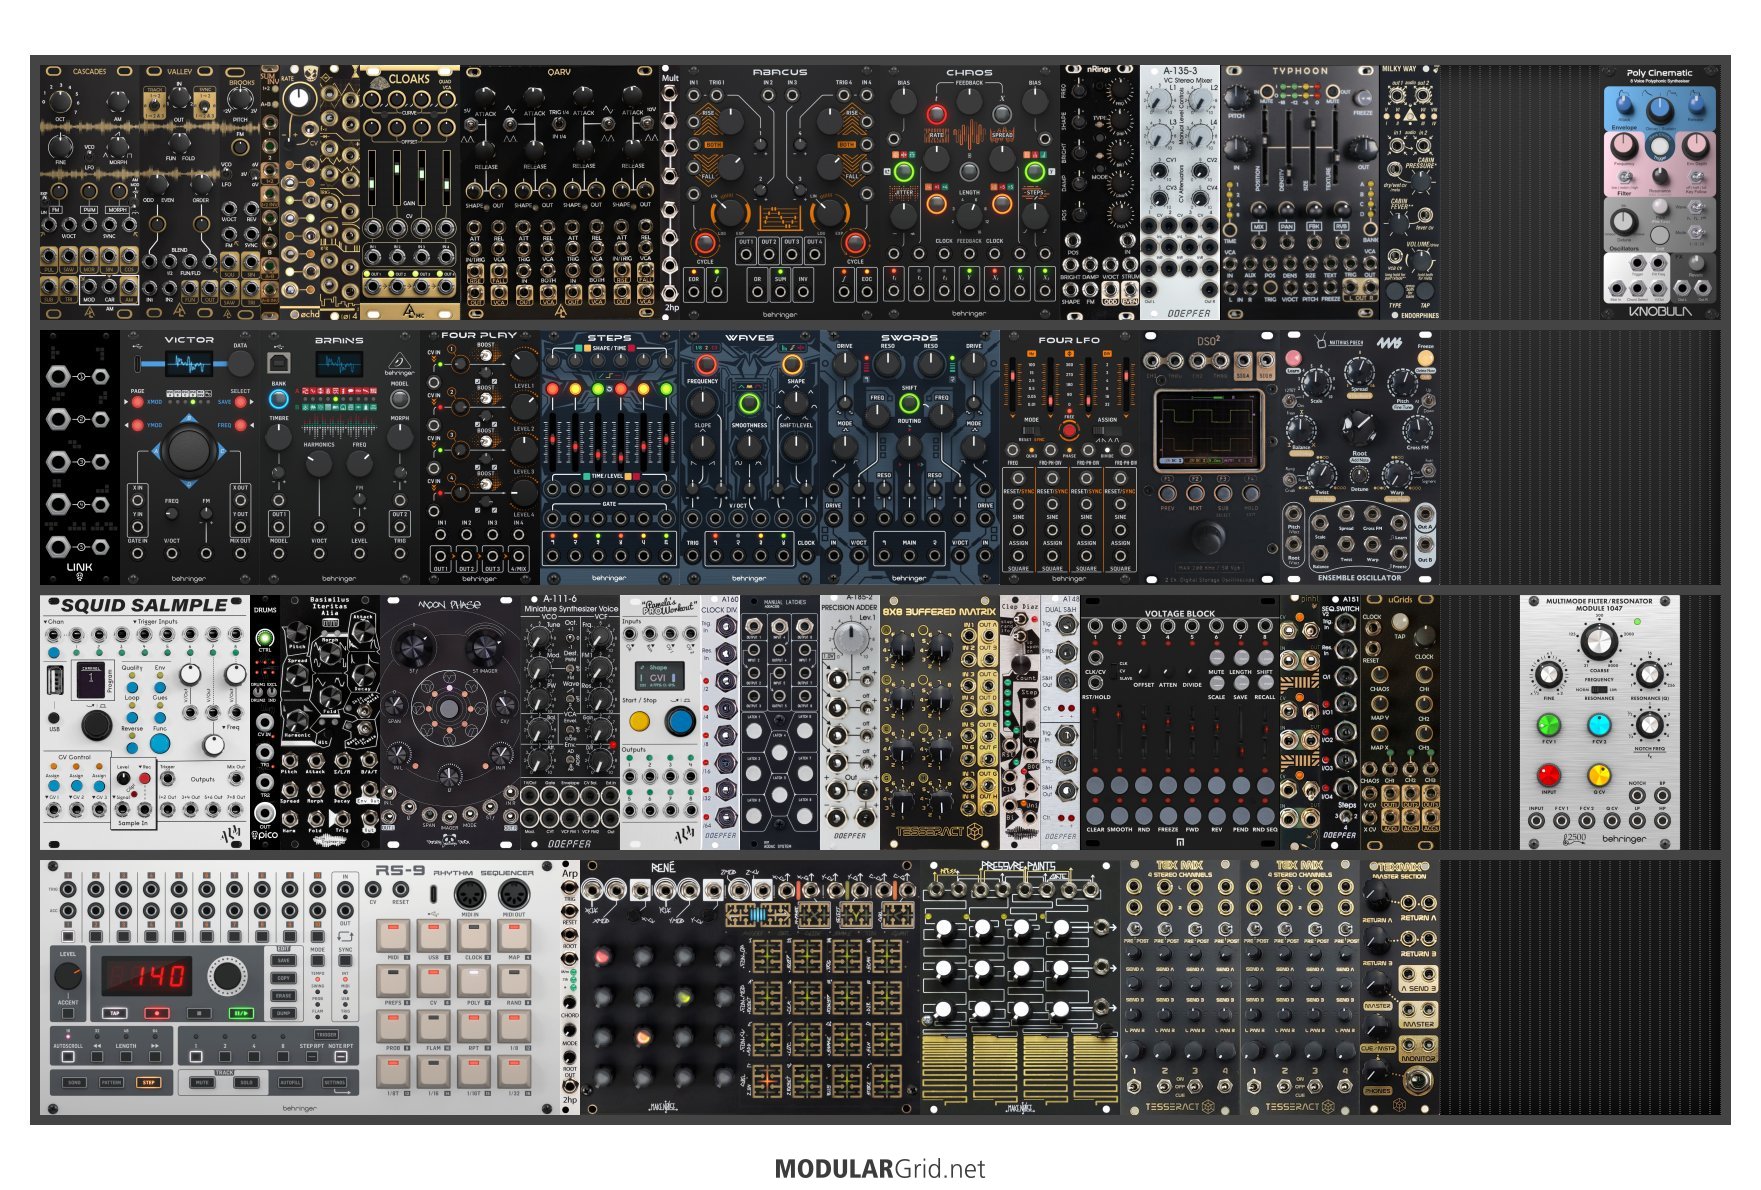
Task: Click the NEXT (F2) button on DSO2
Action: (1195, 493)
